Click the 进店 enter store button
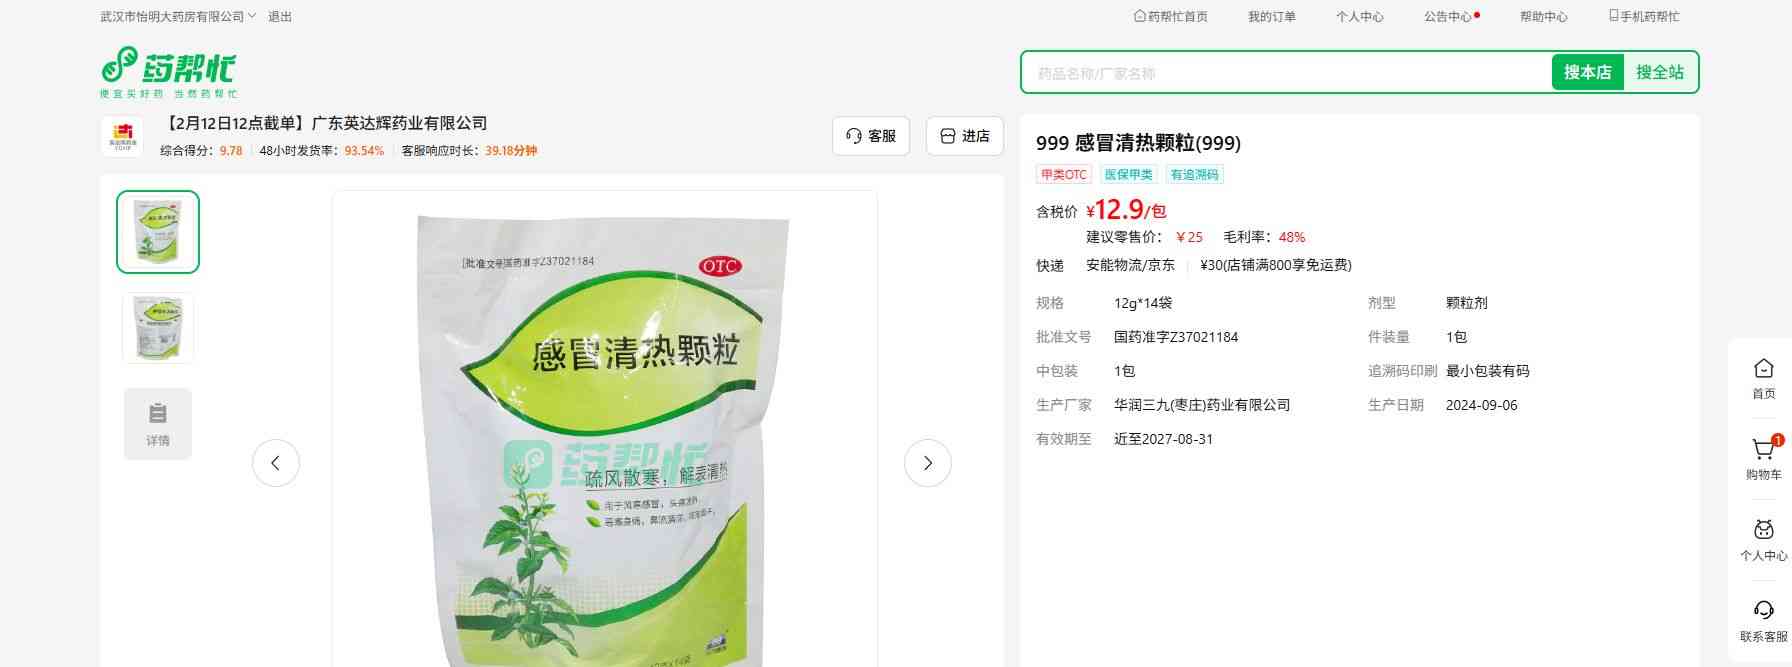Screen dimensions: 1792x667 pos(965,136)
